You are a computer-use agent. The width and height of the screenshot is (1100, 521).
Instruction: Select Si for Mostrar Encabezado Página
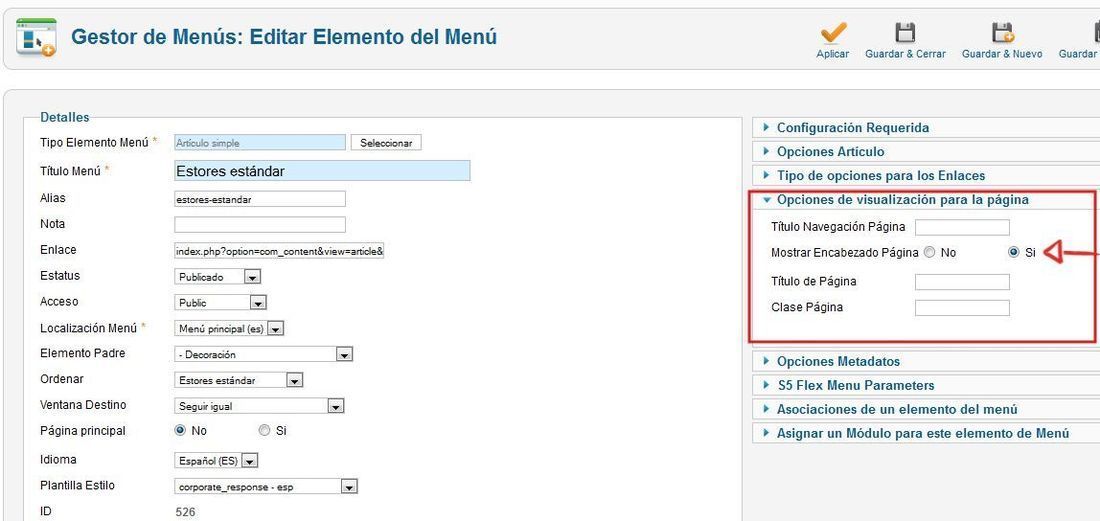click(1013, 252)
